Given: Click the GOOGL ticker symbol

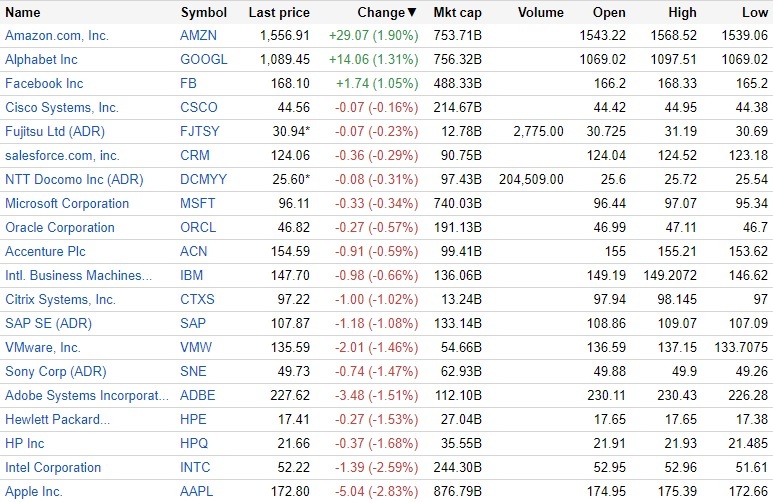Looking at the screenshot, I should [204, 59].
